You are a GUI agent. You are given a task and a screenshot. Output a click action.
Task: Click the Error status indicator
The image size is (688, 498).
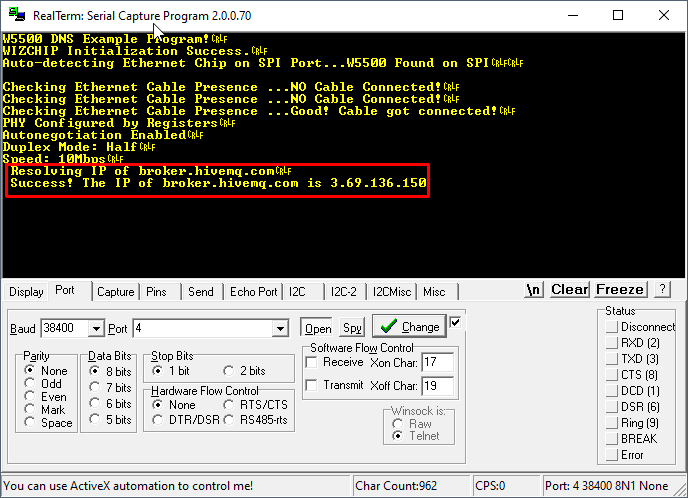[x=612, y=455]
